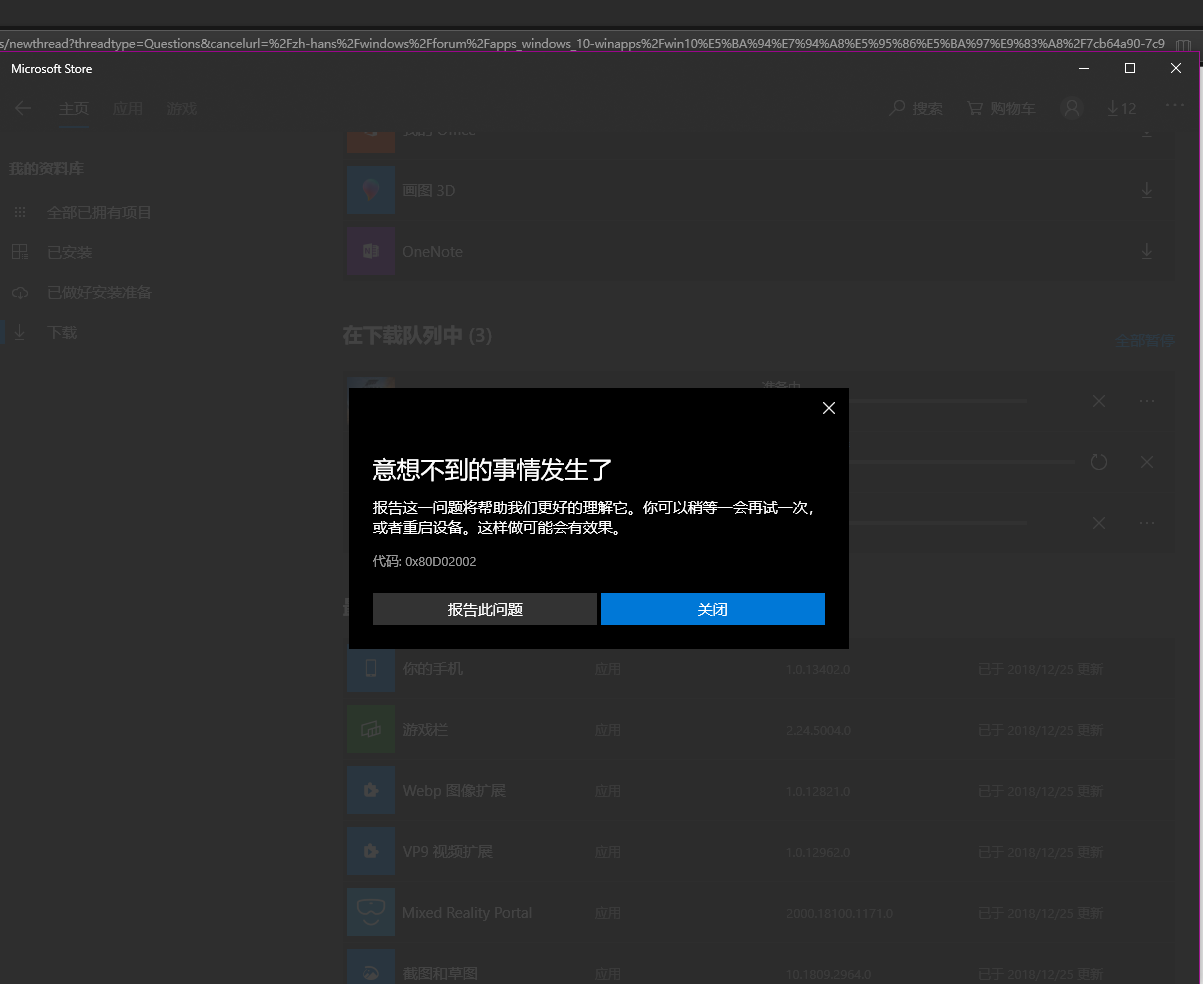Screen dimensions: 1203x984
Task: Click version 2.24.5004.0 of 游戏栏
Action: pyautogui.click(x=818, y=730)
